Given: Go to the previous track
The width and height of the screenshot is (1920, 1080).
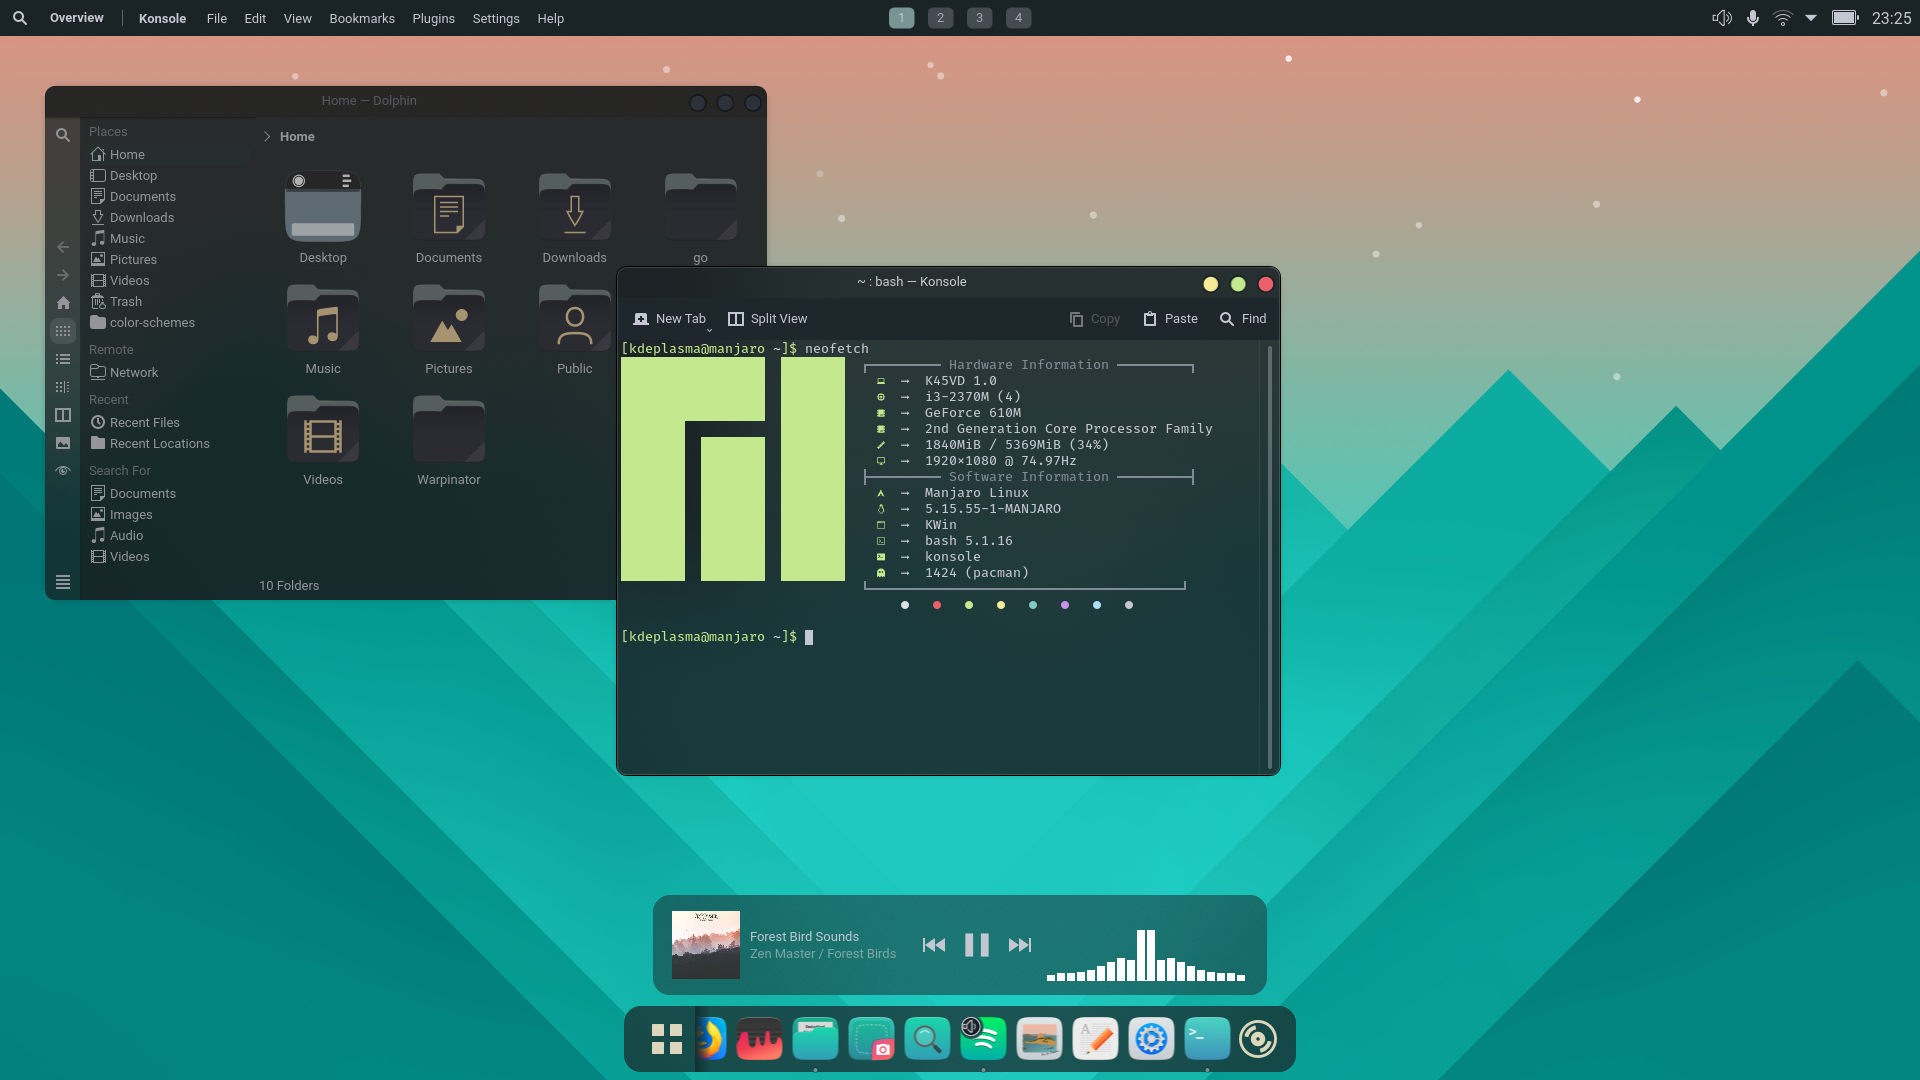Looking at the screenshot, I should tap(934, 945).
